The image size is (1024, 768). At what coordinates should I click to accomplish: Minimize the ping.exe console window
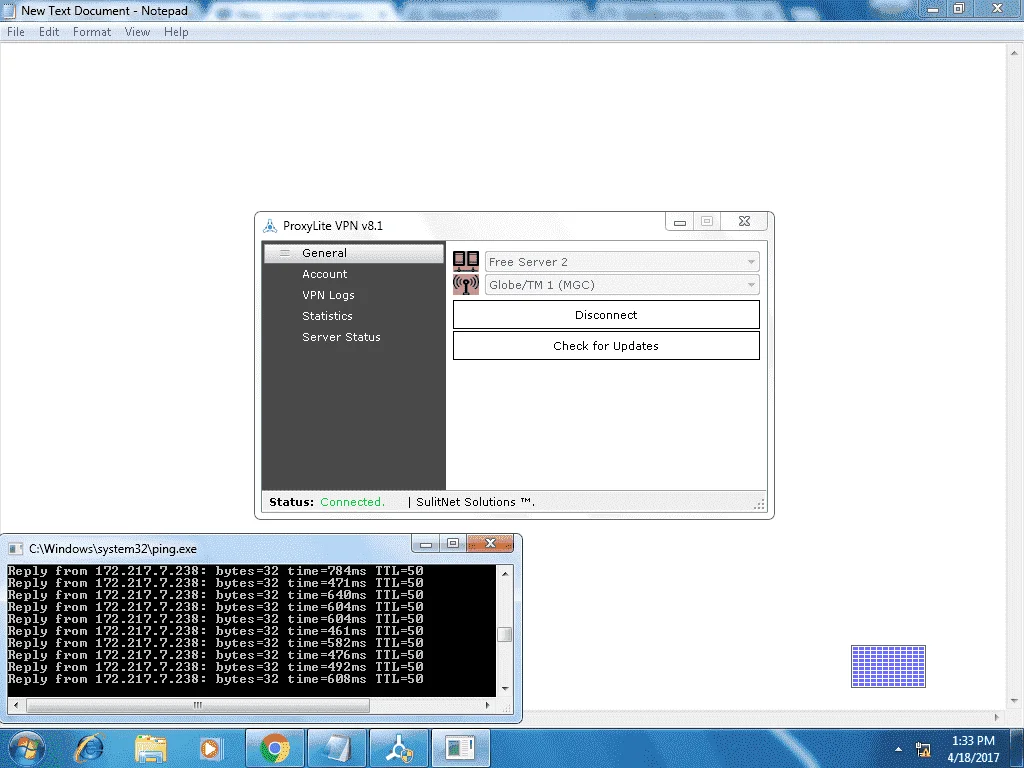[426, 543]
